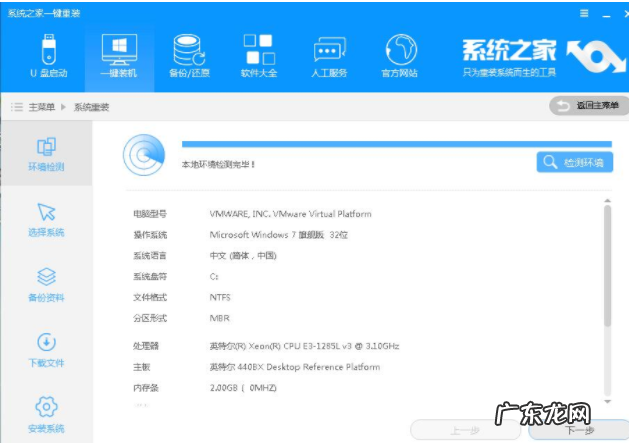Click 系统重装 in the breadcrumb
629x443 pixels.
tap(91, 107)
